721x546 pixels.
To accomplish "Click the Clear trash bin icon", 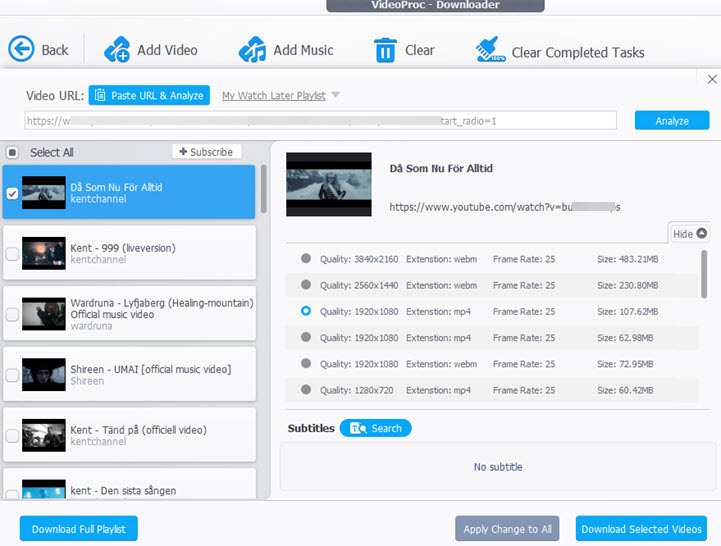I will click(x=385, y=49).
